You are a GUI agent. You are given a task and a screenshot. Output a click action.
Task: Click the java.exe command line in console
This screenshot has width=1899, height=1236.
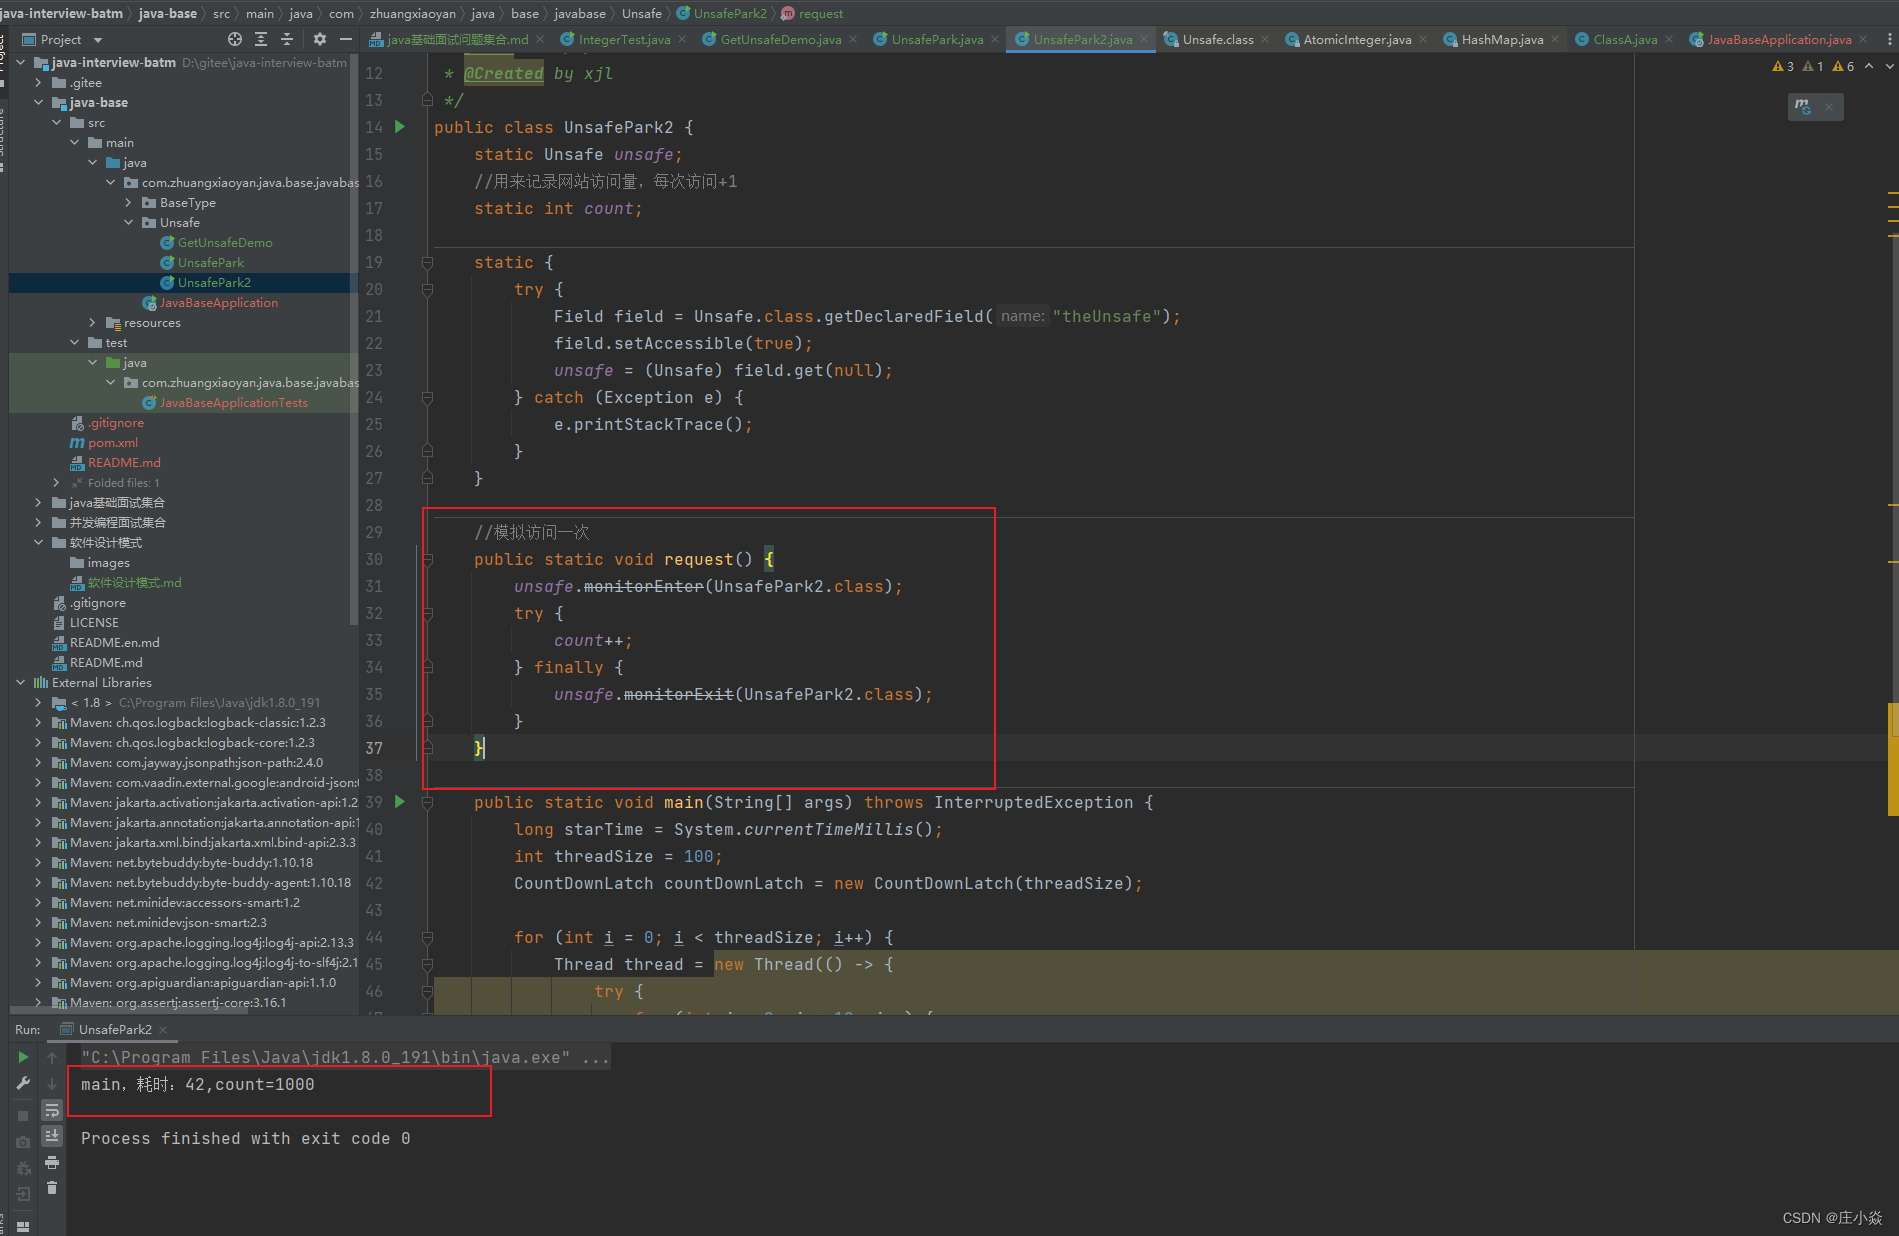[x=345, y=1058]
